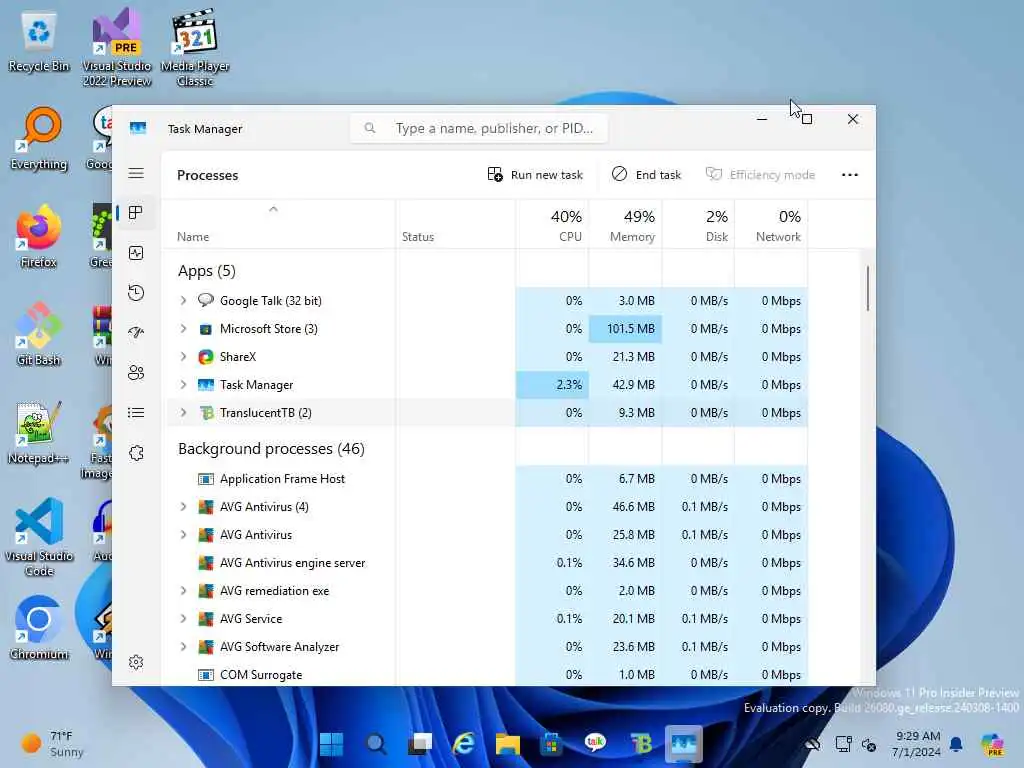Click the Apps (5) group heading
The width and height of the screenshot is (1024, 768).
(x=206, y=270)
